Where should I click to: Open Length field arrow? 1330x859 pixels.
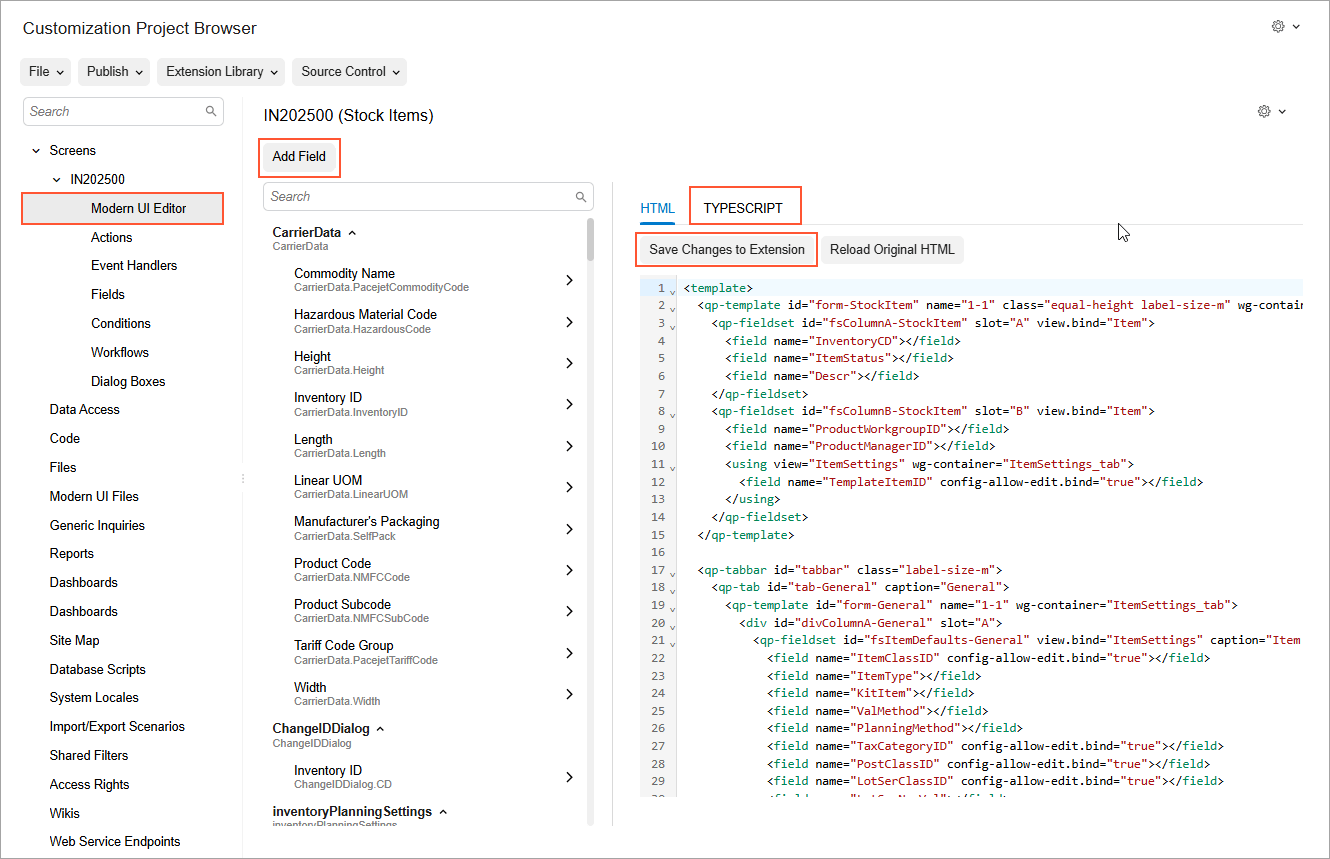(569, 446)
